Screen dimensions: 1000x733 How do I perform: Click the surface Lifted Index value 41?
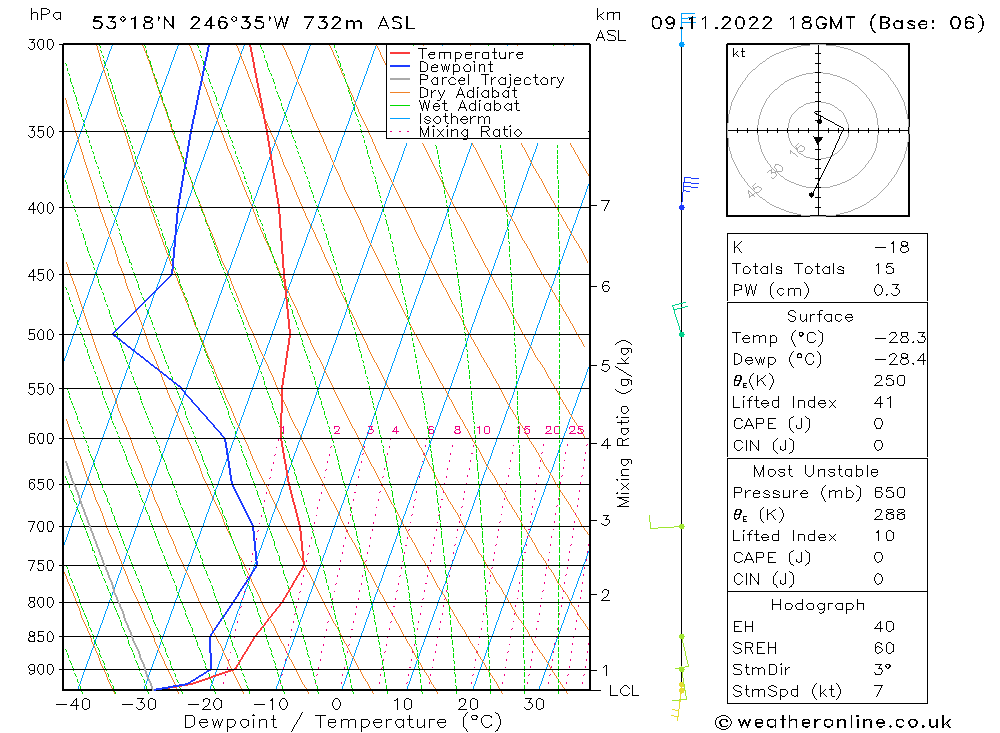tap(884, 403)
